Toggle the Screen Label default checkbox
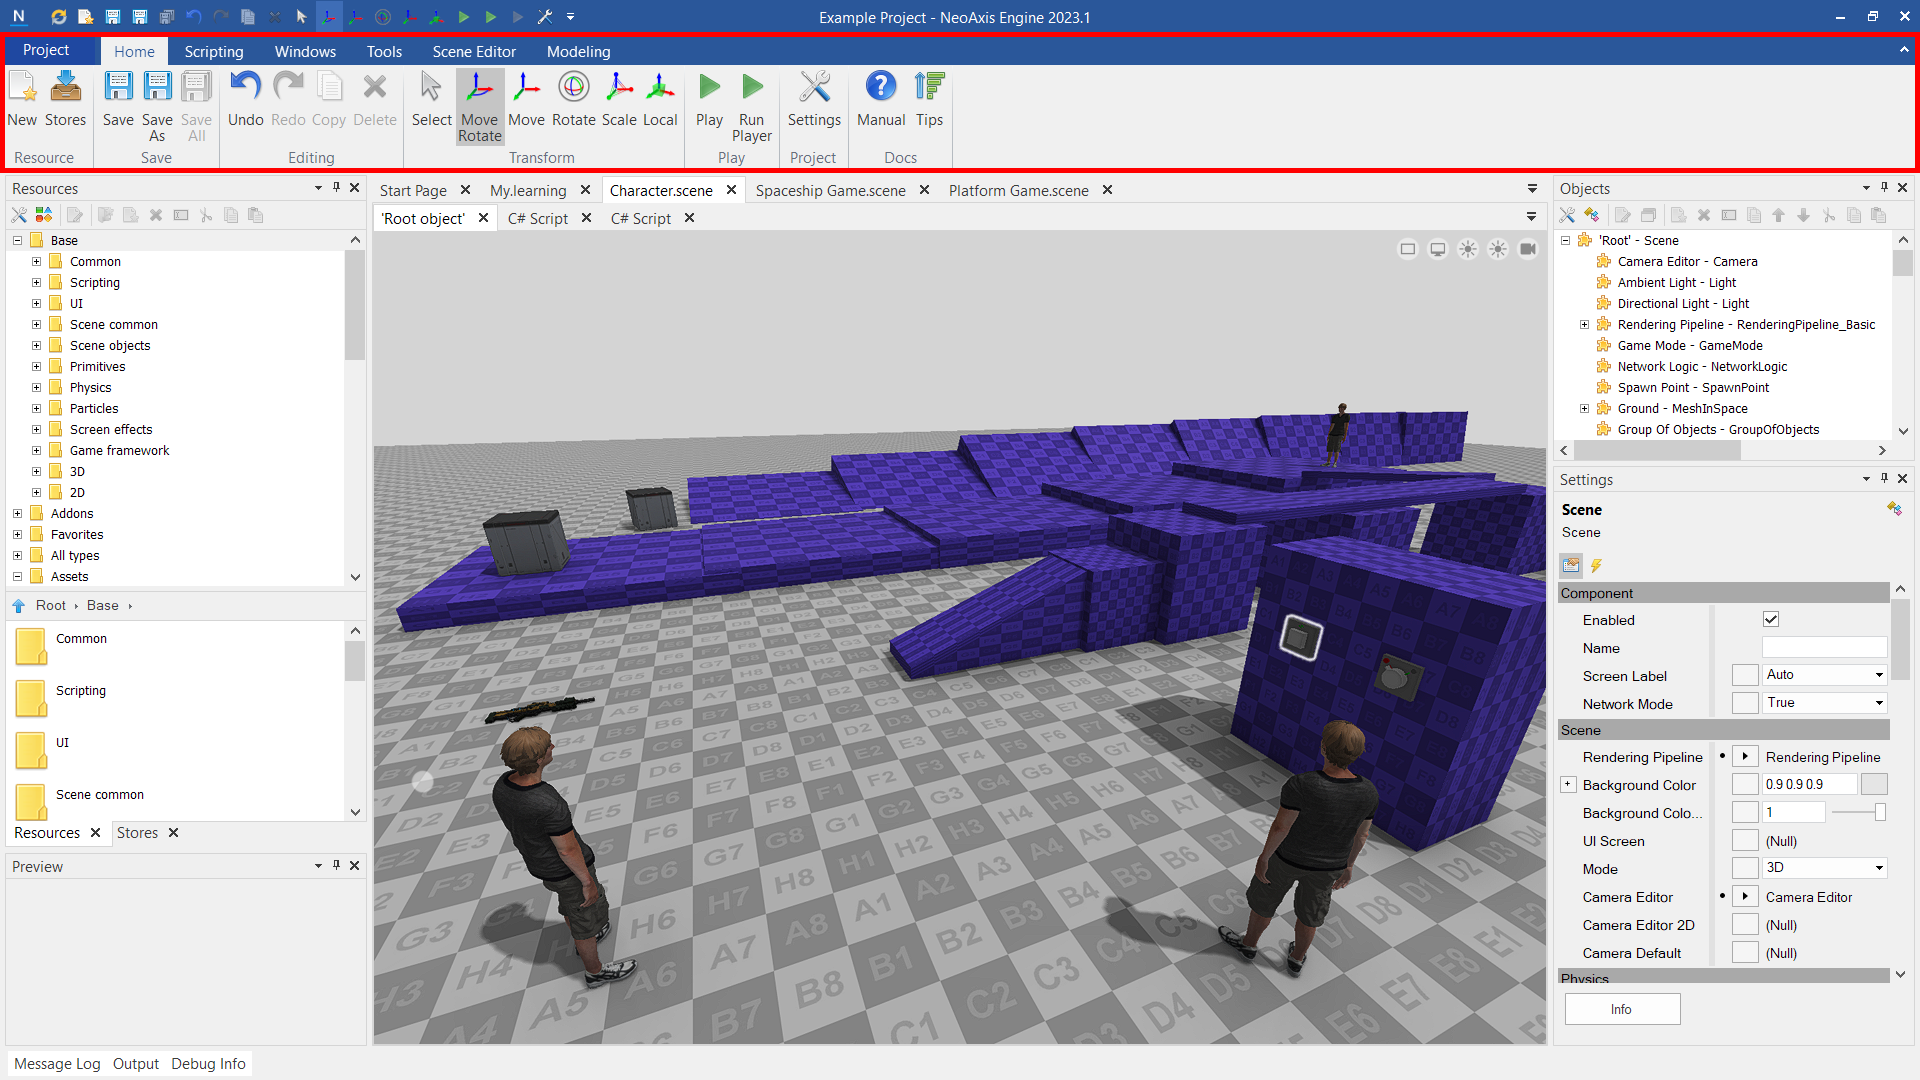 pos(1745,676)
